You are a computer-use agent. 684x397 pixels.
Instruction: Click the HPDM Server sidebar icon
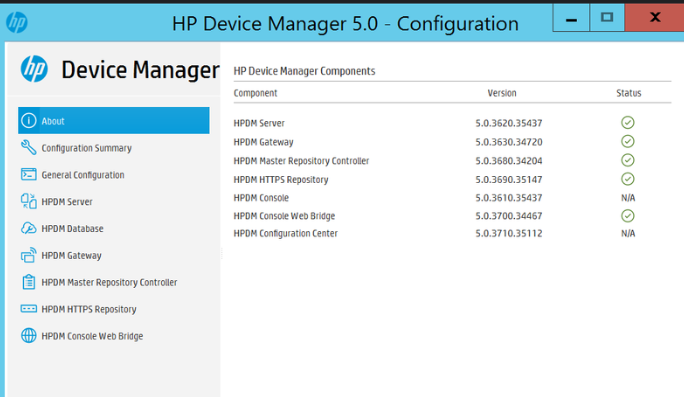click(x=29, y=201)
